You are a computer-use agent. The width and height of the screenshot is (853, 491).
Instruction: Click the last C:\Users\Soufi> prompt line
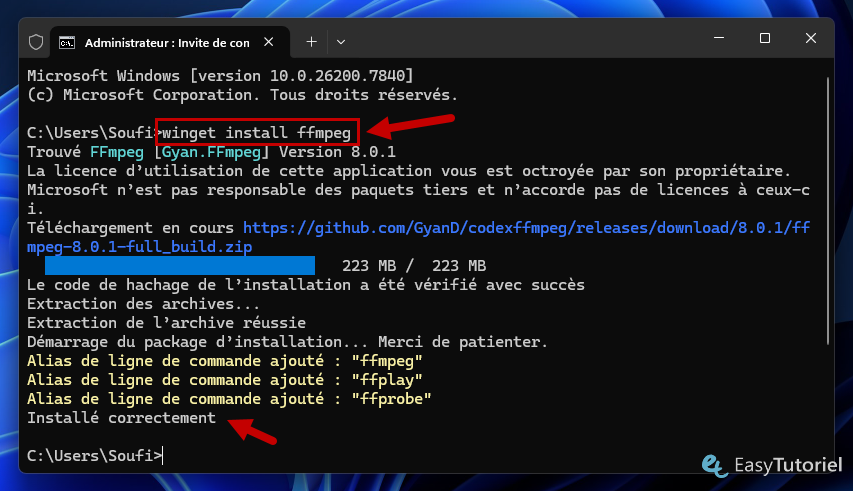95,456
